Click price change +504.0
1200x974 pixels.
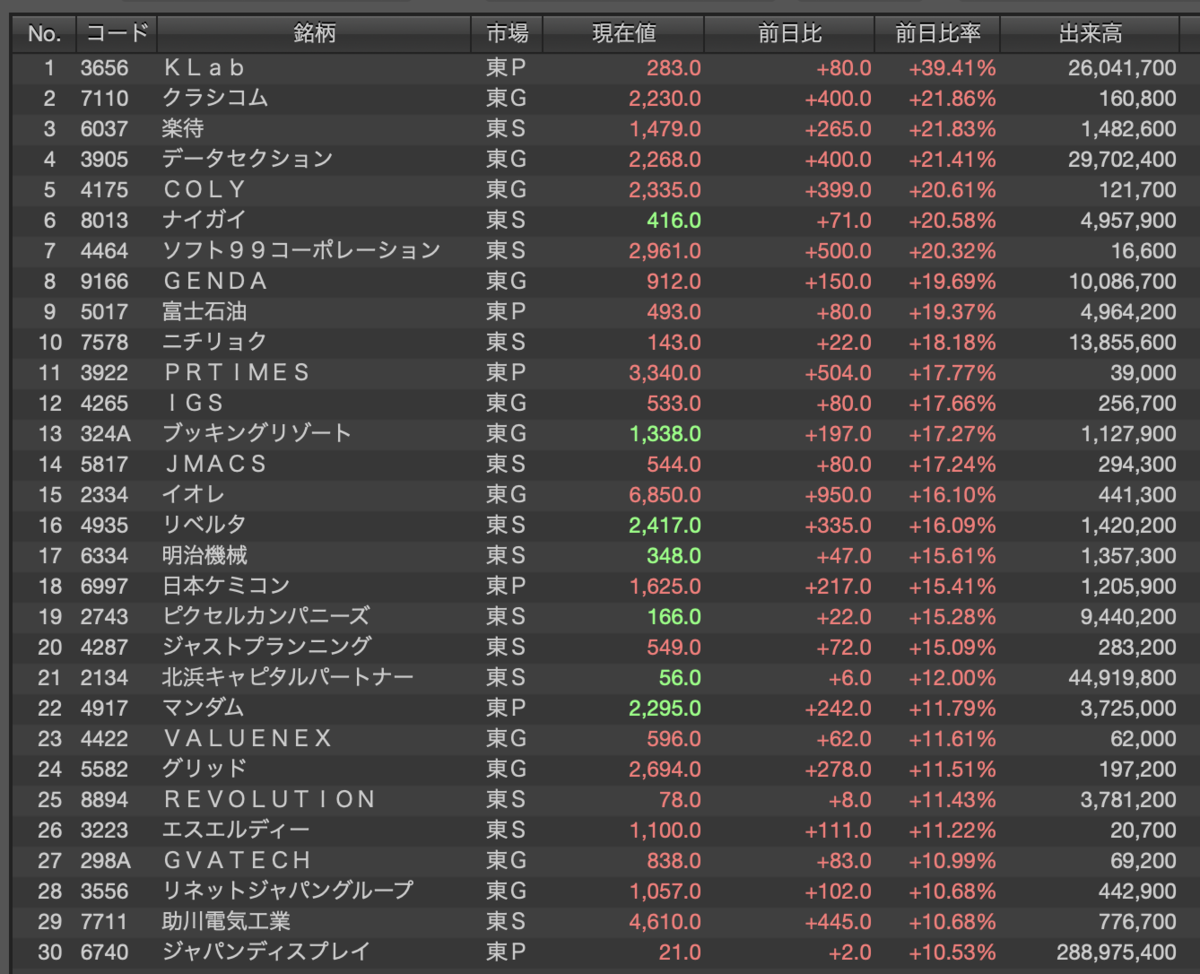(838, 373)
